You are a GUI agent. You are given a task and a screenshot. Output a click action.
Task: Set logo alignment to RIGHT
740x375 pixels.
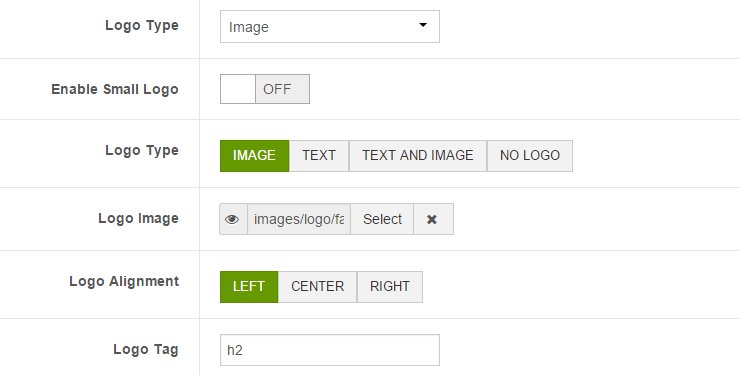[x=390, y=287]
